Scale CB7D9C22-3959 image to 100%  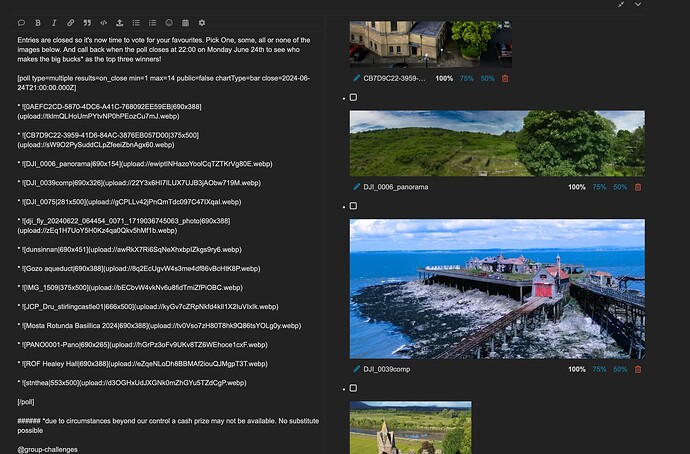[444, 78]
